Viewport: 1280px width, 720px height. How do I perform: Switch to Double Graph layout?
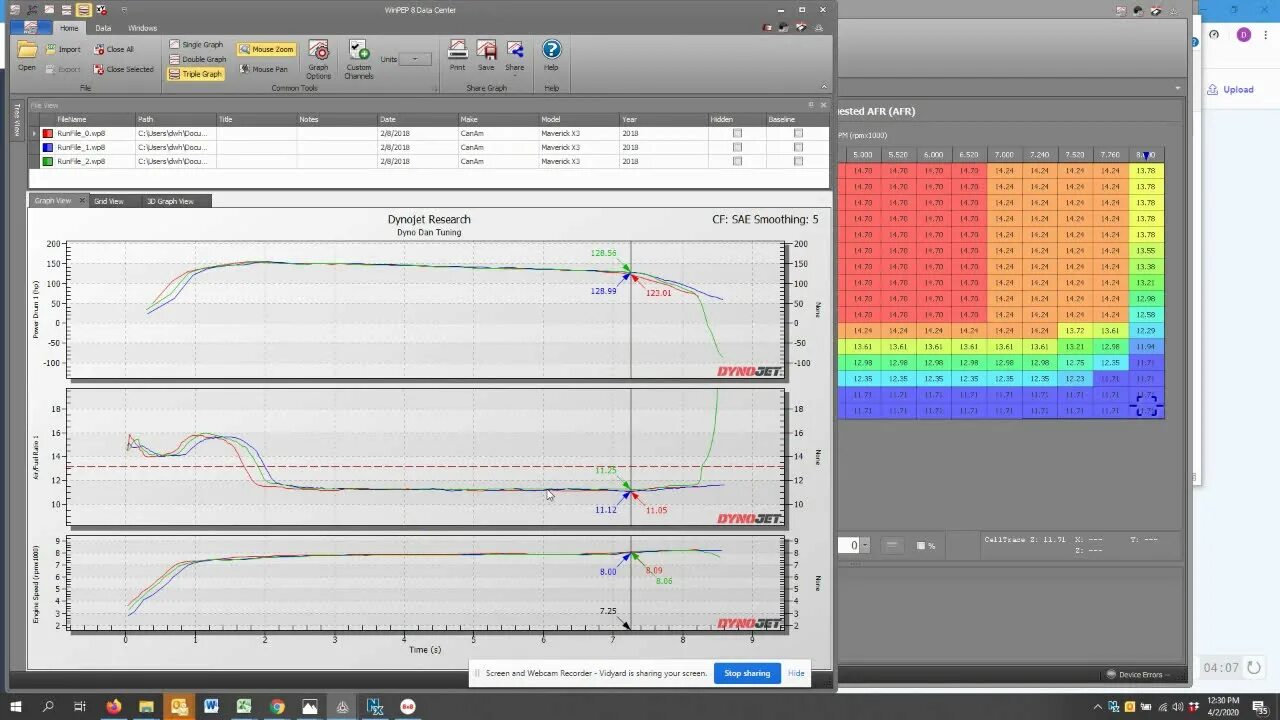pyautogui.click(x=196, y=59)
